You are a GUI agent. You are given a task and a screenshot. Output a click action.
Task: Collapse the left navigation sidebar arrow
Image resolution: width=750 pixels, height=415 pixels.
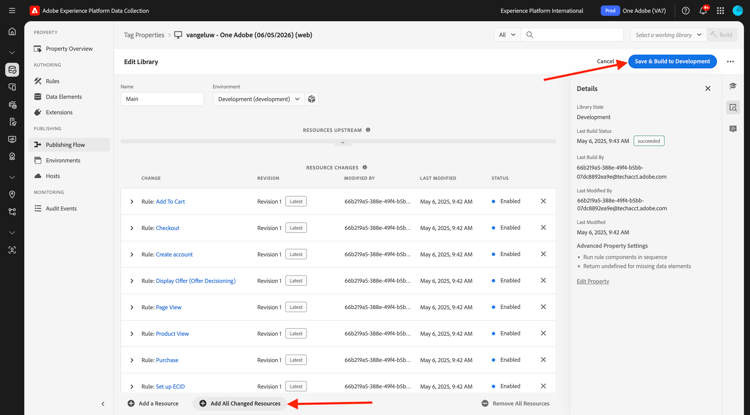[x=103, y=404]
